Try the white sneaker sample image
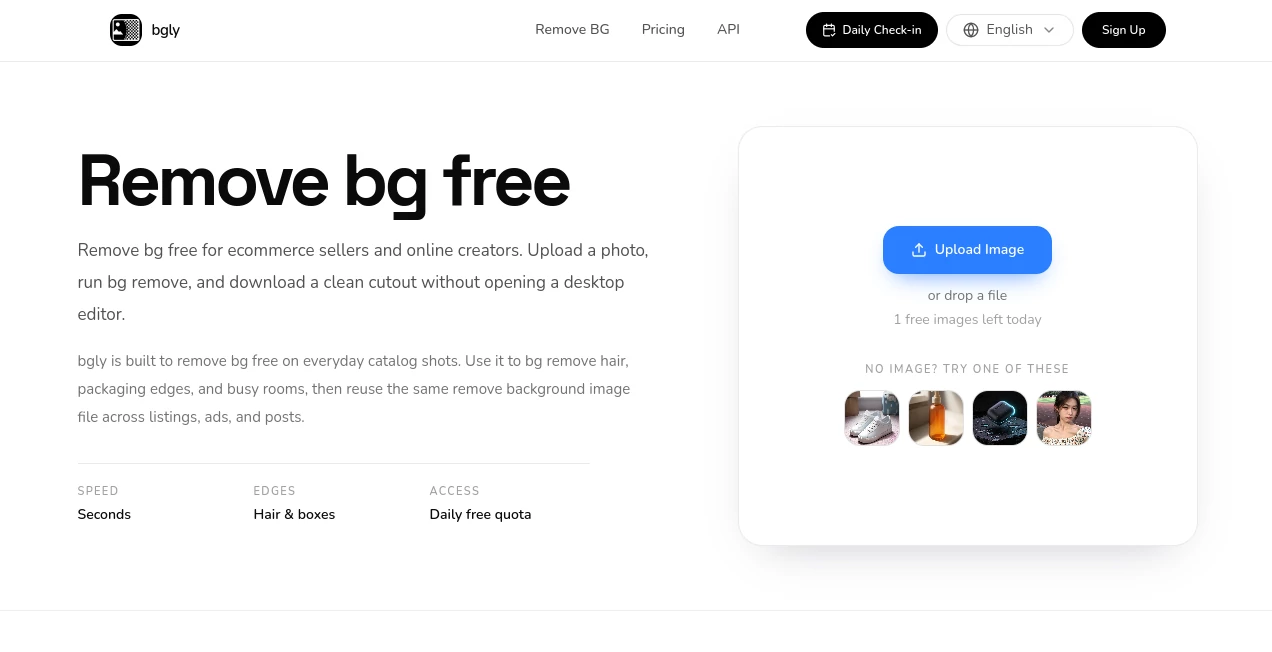The image size is (1272, 652). pos(872,418)
